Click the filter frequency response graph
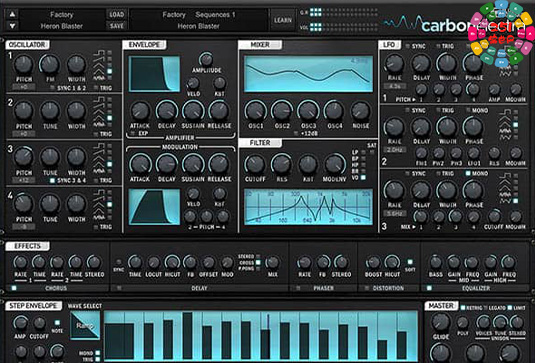This screenshot has width=535, height=363. pos(308,207)
